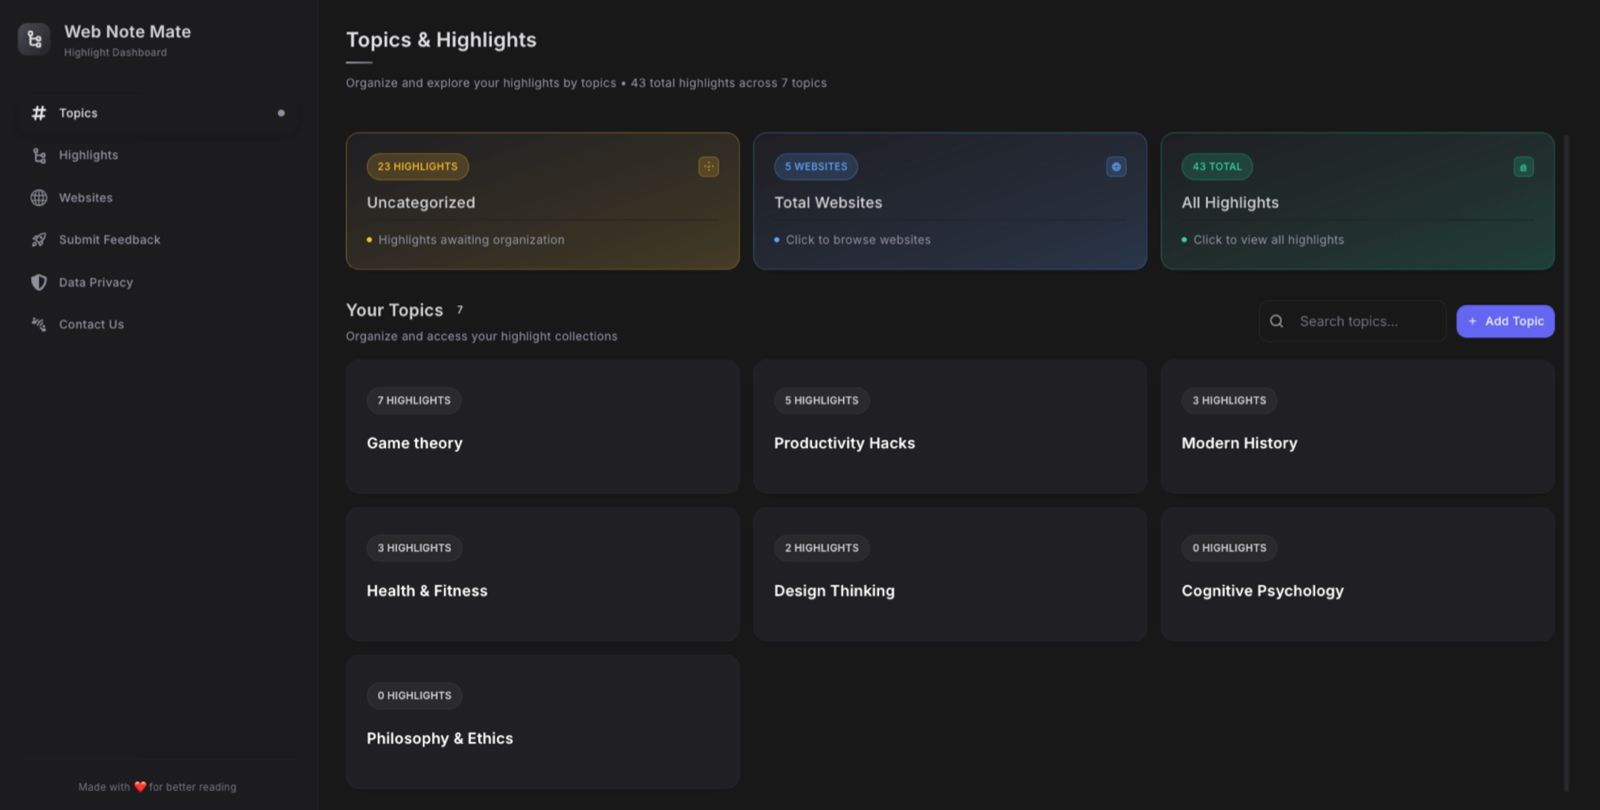
Task: Focus the Search topics input field
Action: (1365, 321)
